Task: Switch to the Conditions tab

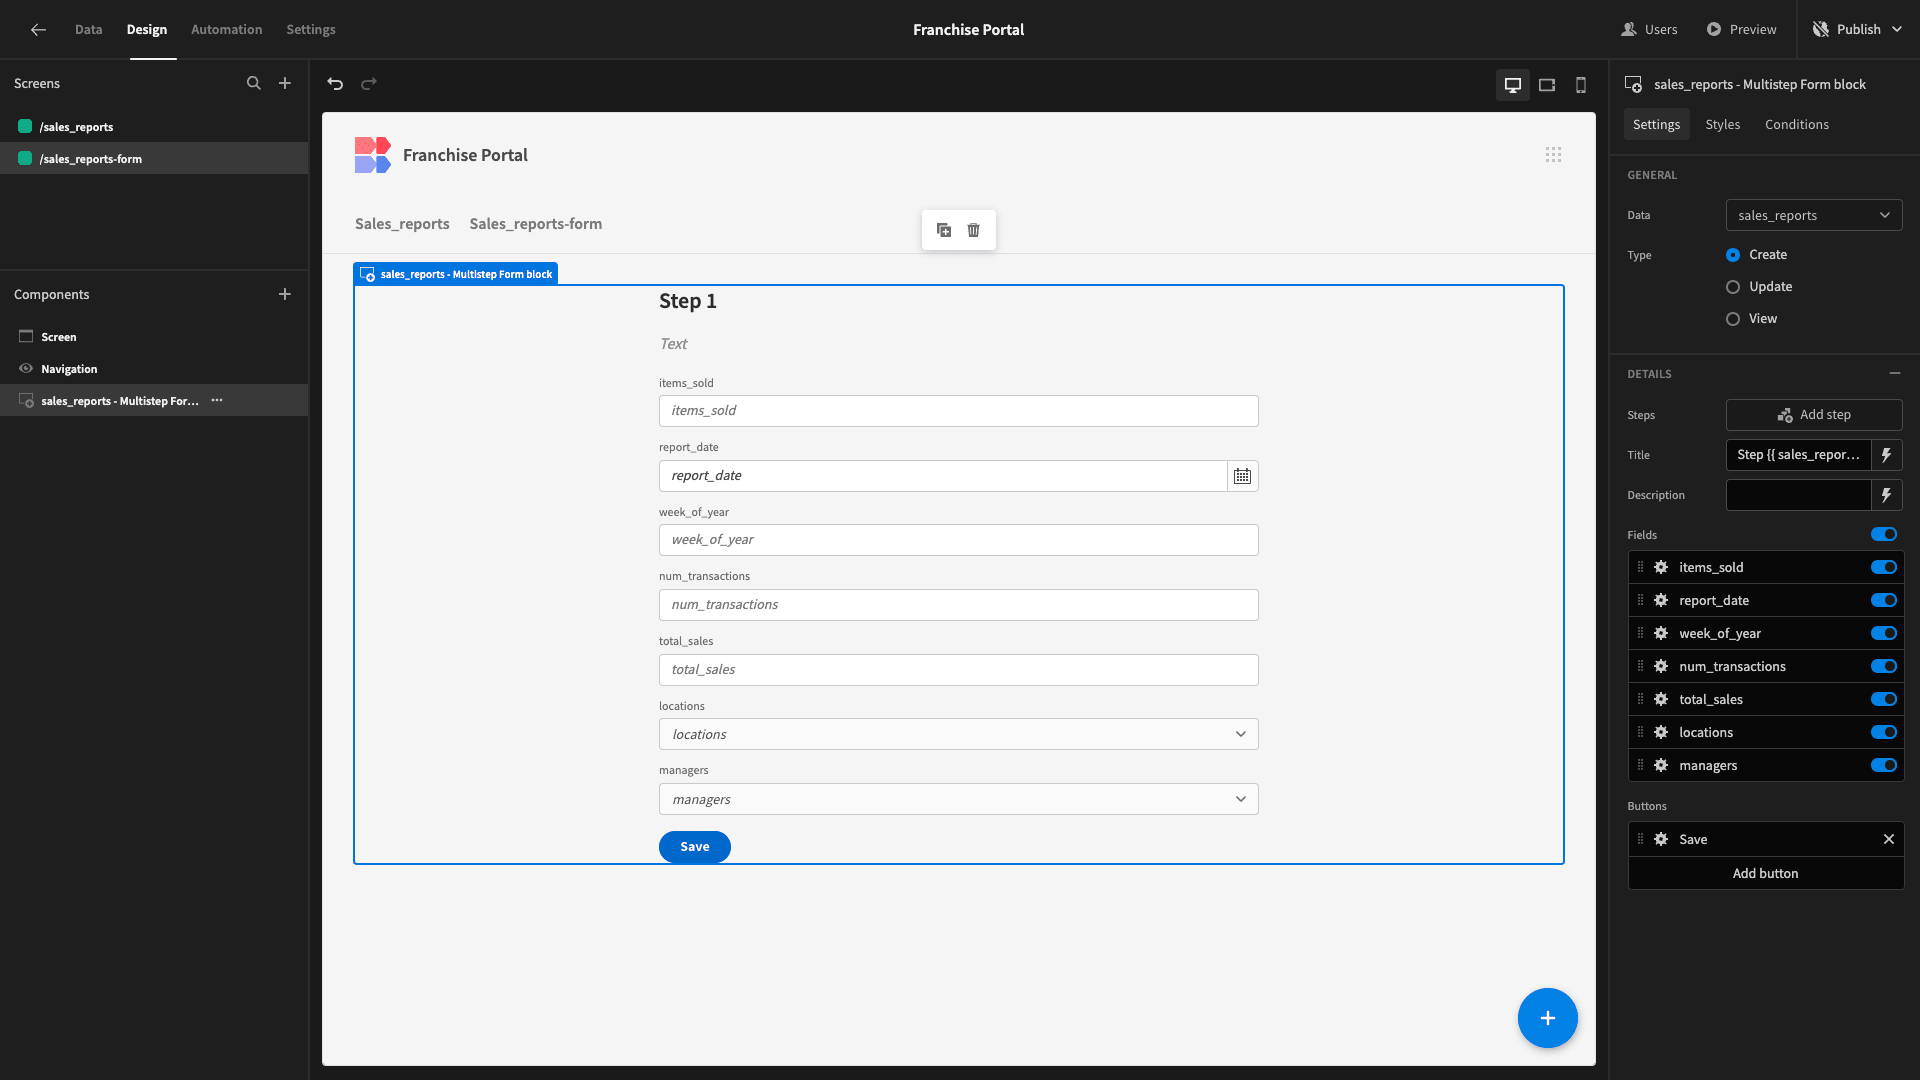Action: [1796, 125]
